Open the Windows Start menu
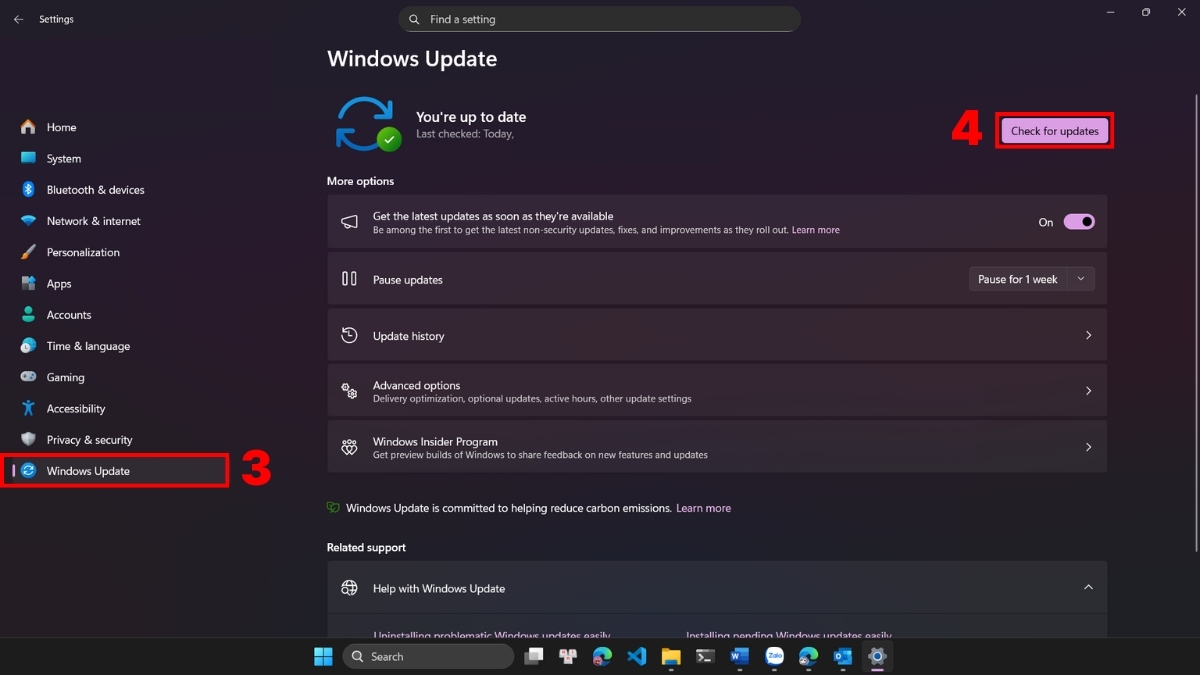The image size is (1200, 675). (323, 656)
